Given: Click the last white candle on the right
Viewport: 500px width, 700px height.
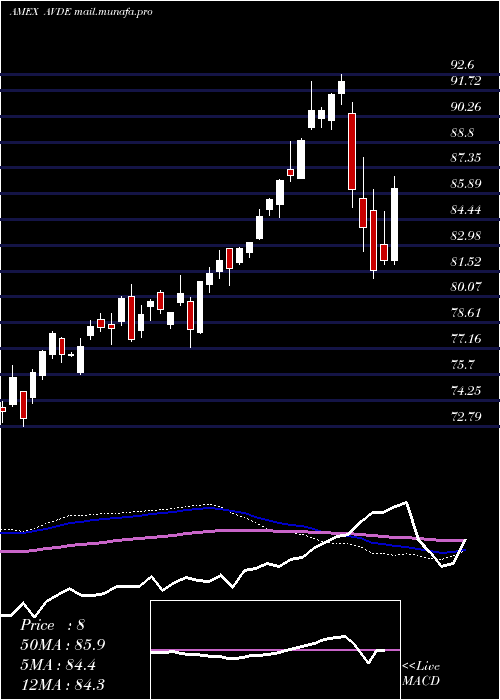Looking at the screenshot, I should click(x=394, y=225).
